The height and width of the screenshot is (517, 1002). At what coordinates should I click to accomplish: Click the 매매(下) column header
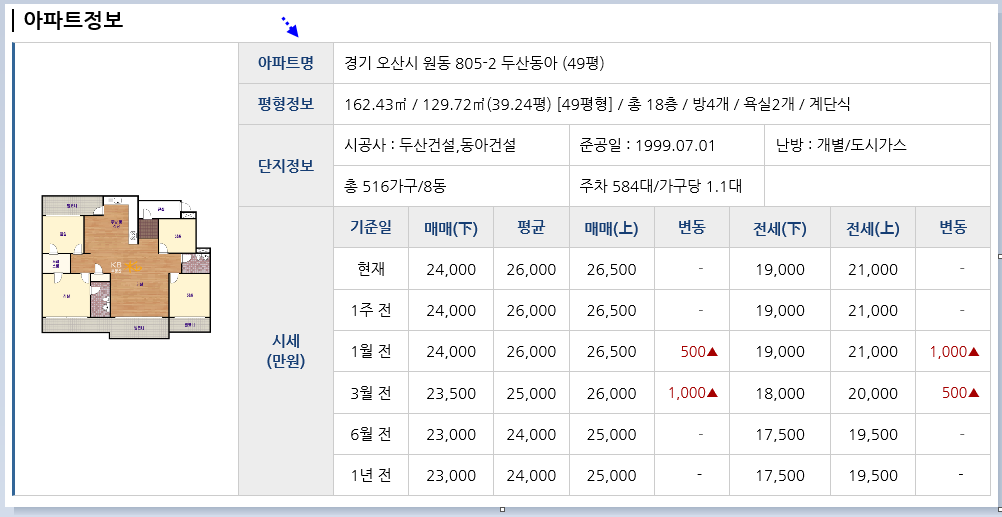[x=451, y=228]
